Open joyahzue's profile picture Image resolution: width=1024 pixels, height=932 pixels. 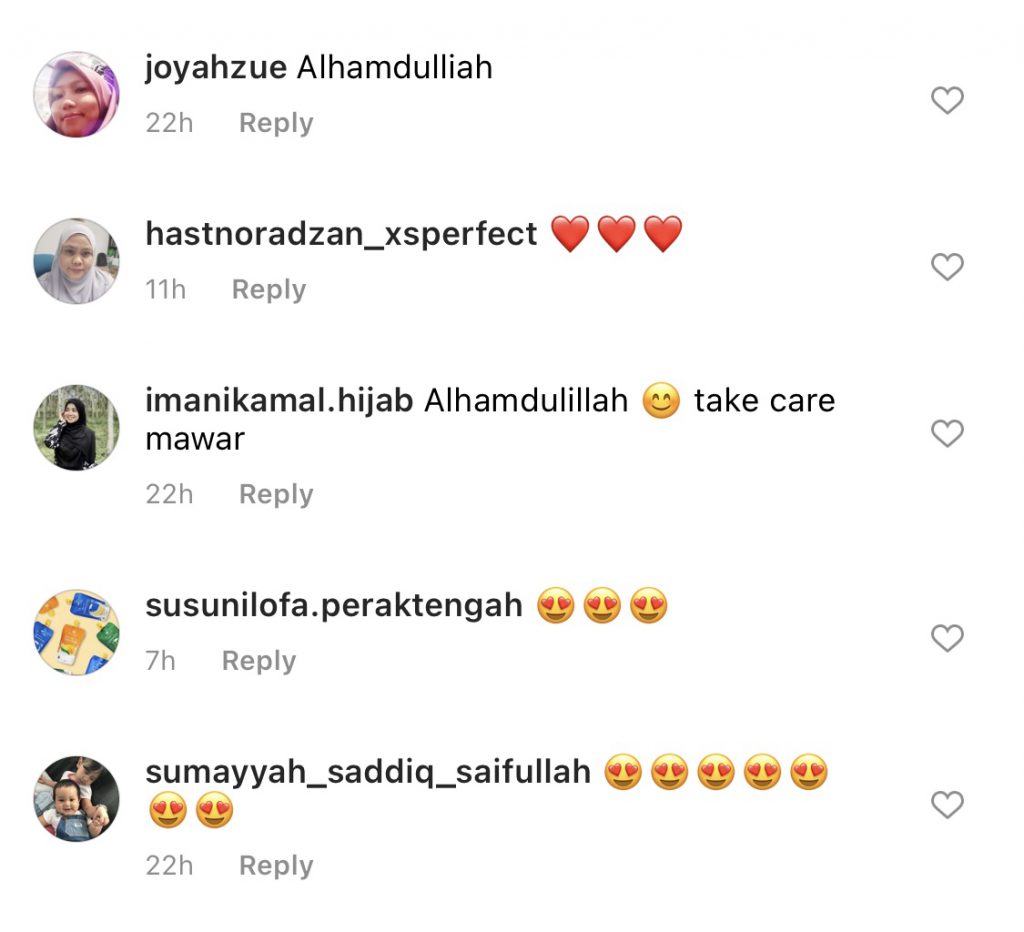[76, 95]
